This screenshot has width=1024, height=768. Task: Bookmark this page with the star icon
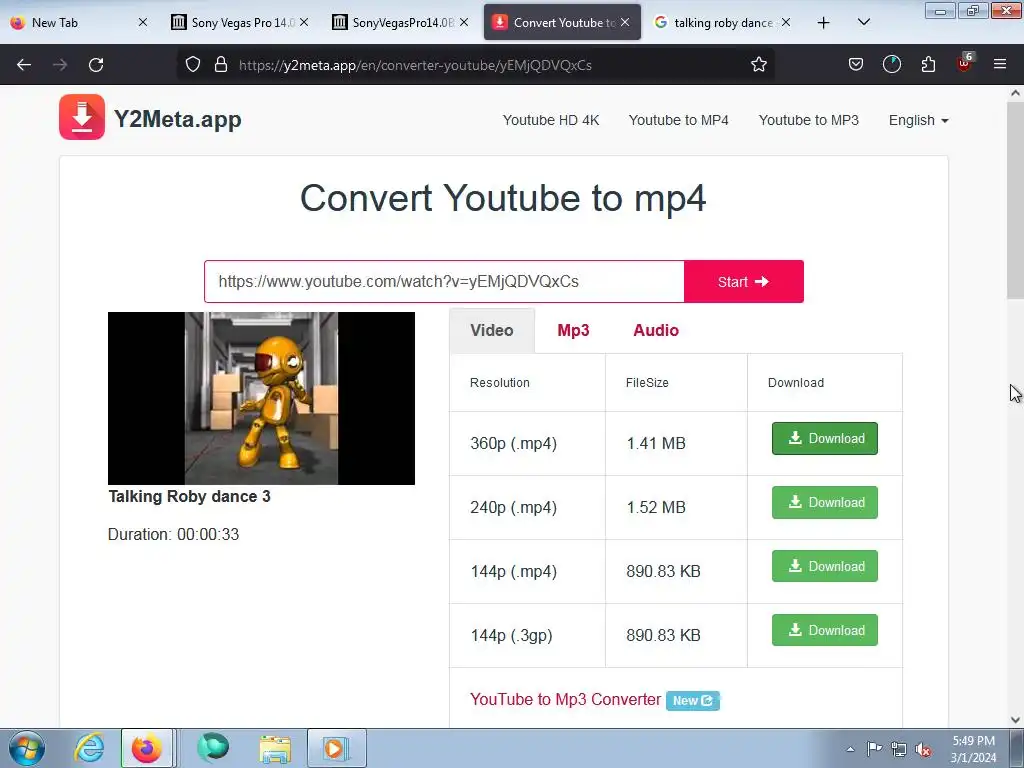pyautogui.click(x=758, y=65)
